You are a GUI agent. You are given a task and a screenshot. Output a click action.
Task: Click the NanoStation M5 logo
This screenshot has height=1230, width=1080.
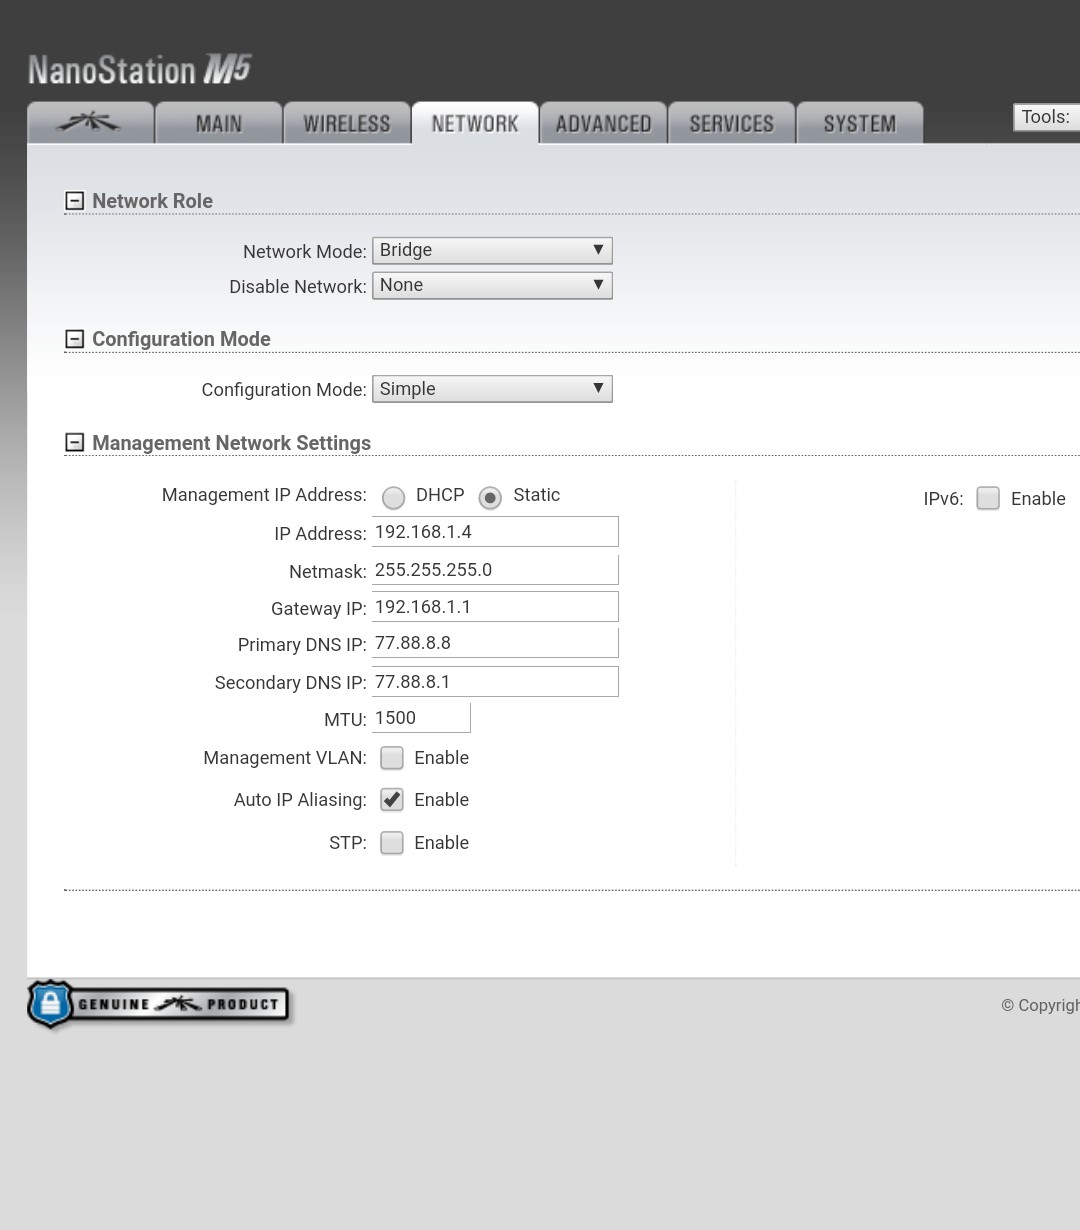click(139, 70)
